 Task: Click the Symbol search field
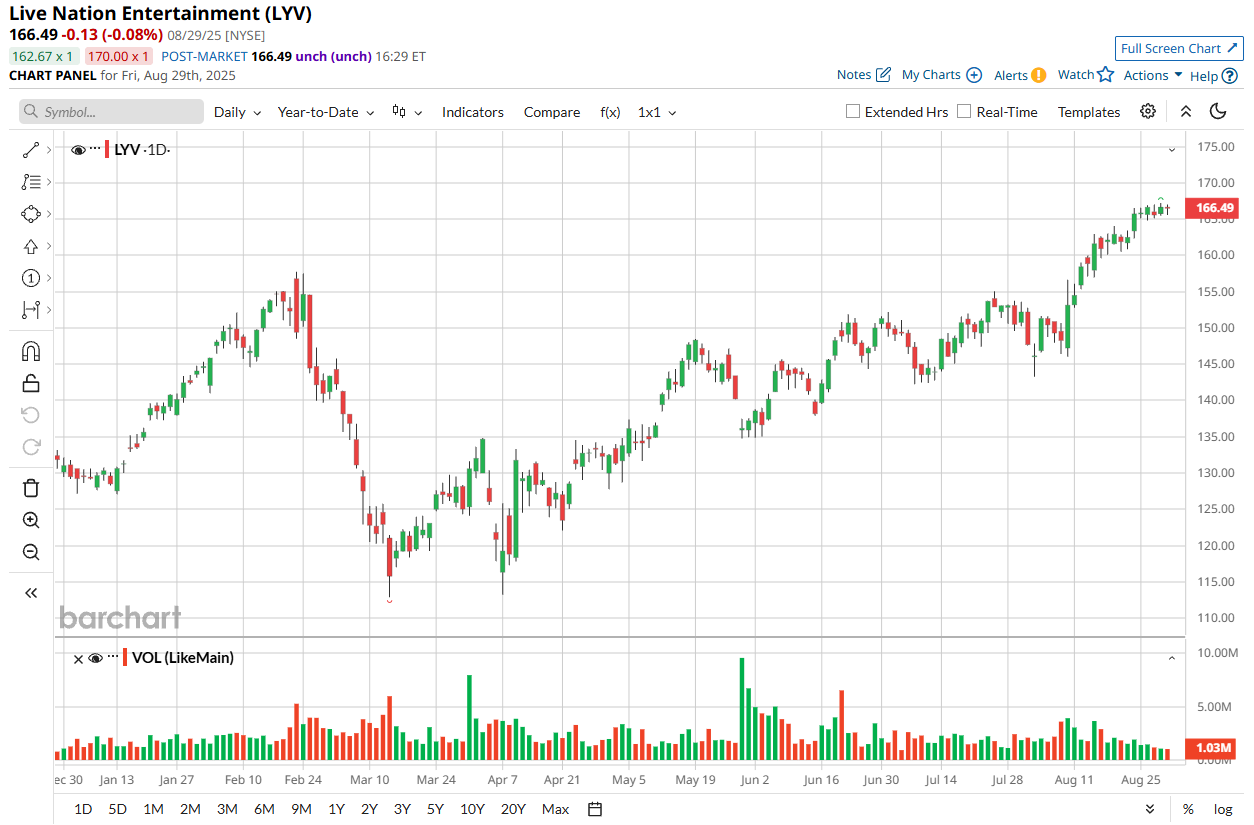111,112
